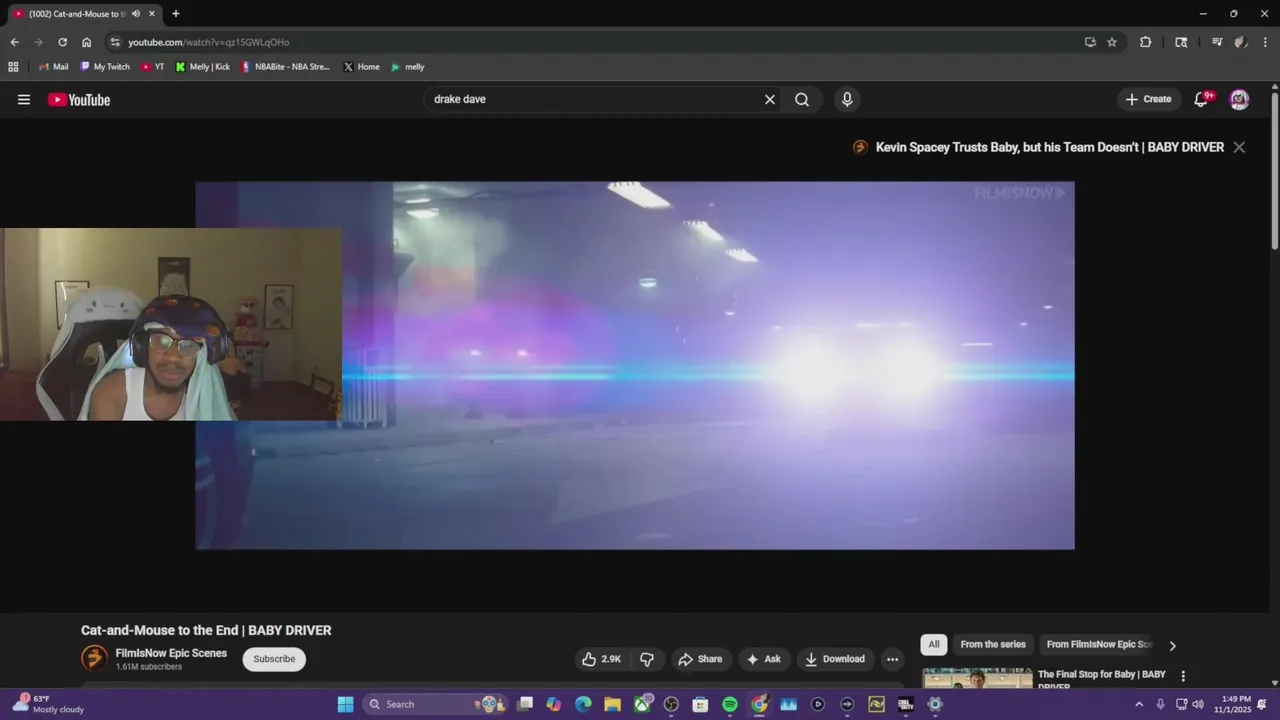The height and width of the screenshot is (720, 1280).
Task: Show hidden system tray icons
Action: click(1138, 704)
